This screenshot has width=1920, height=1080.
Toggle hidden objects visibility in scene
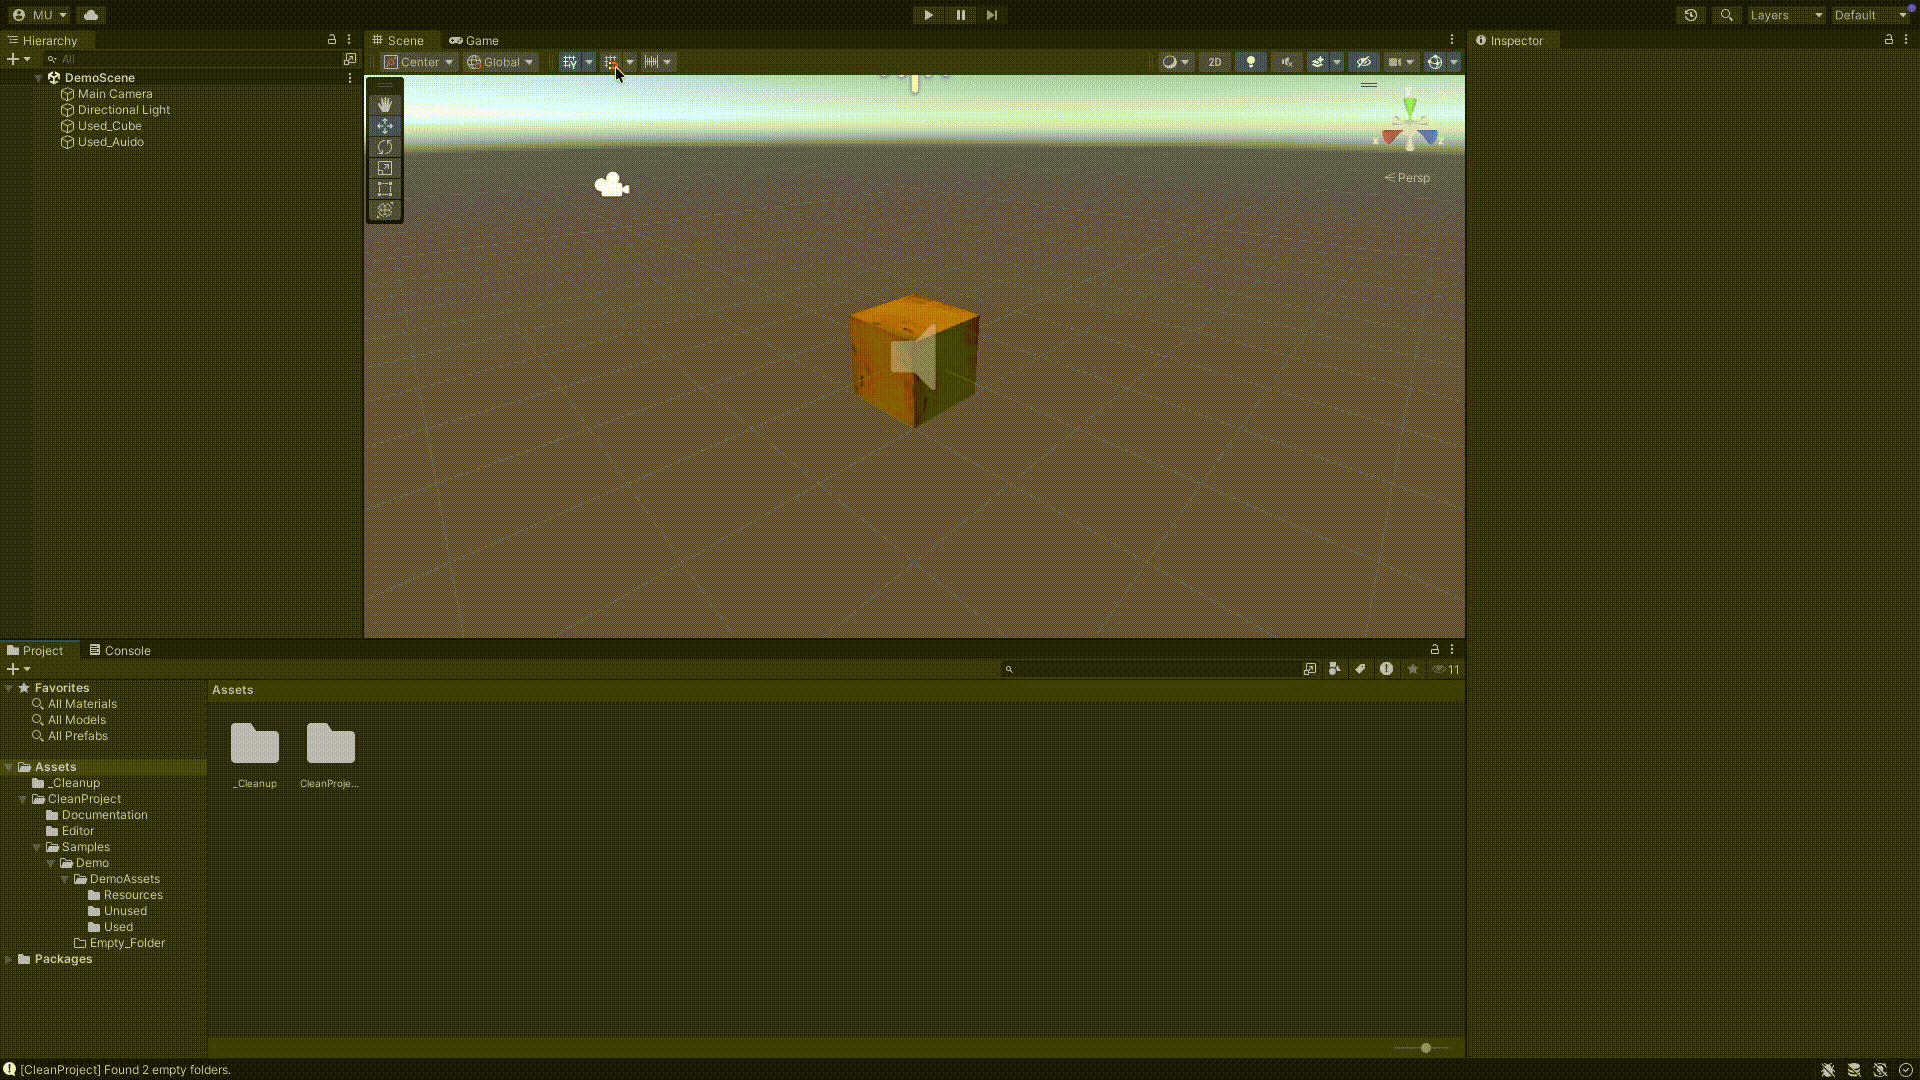point(1363,62)
